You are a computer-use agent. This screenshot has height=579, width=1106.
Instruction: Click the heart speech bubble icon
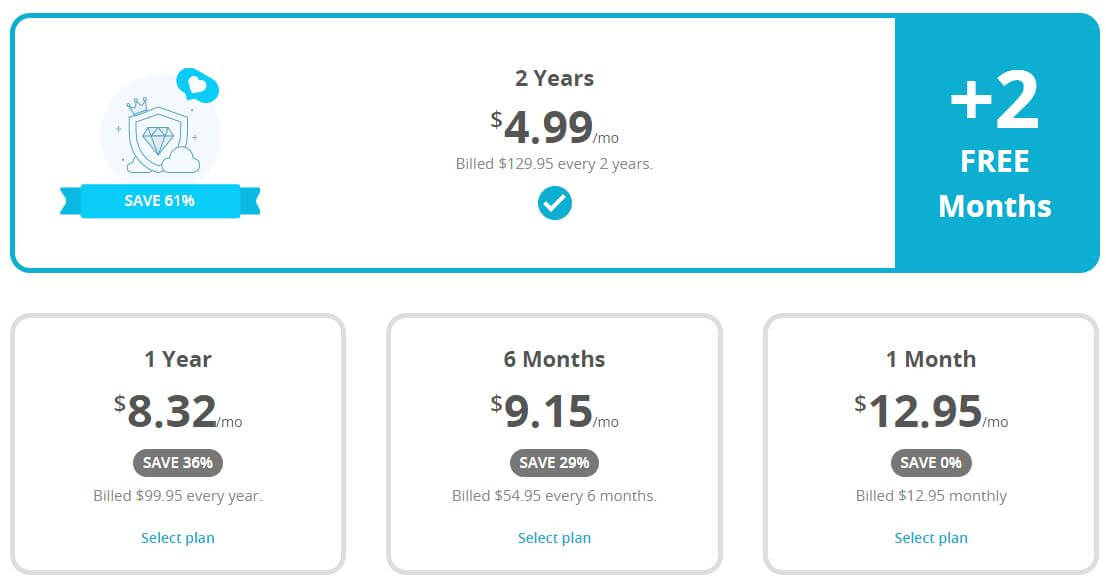click(198, 85)
